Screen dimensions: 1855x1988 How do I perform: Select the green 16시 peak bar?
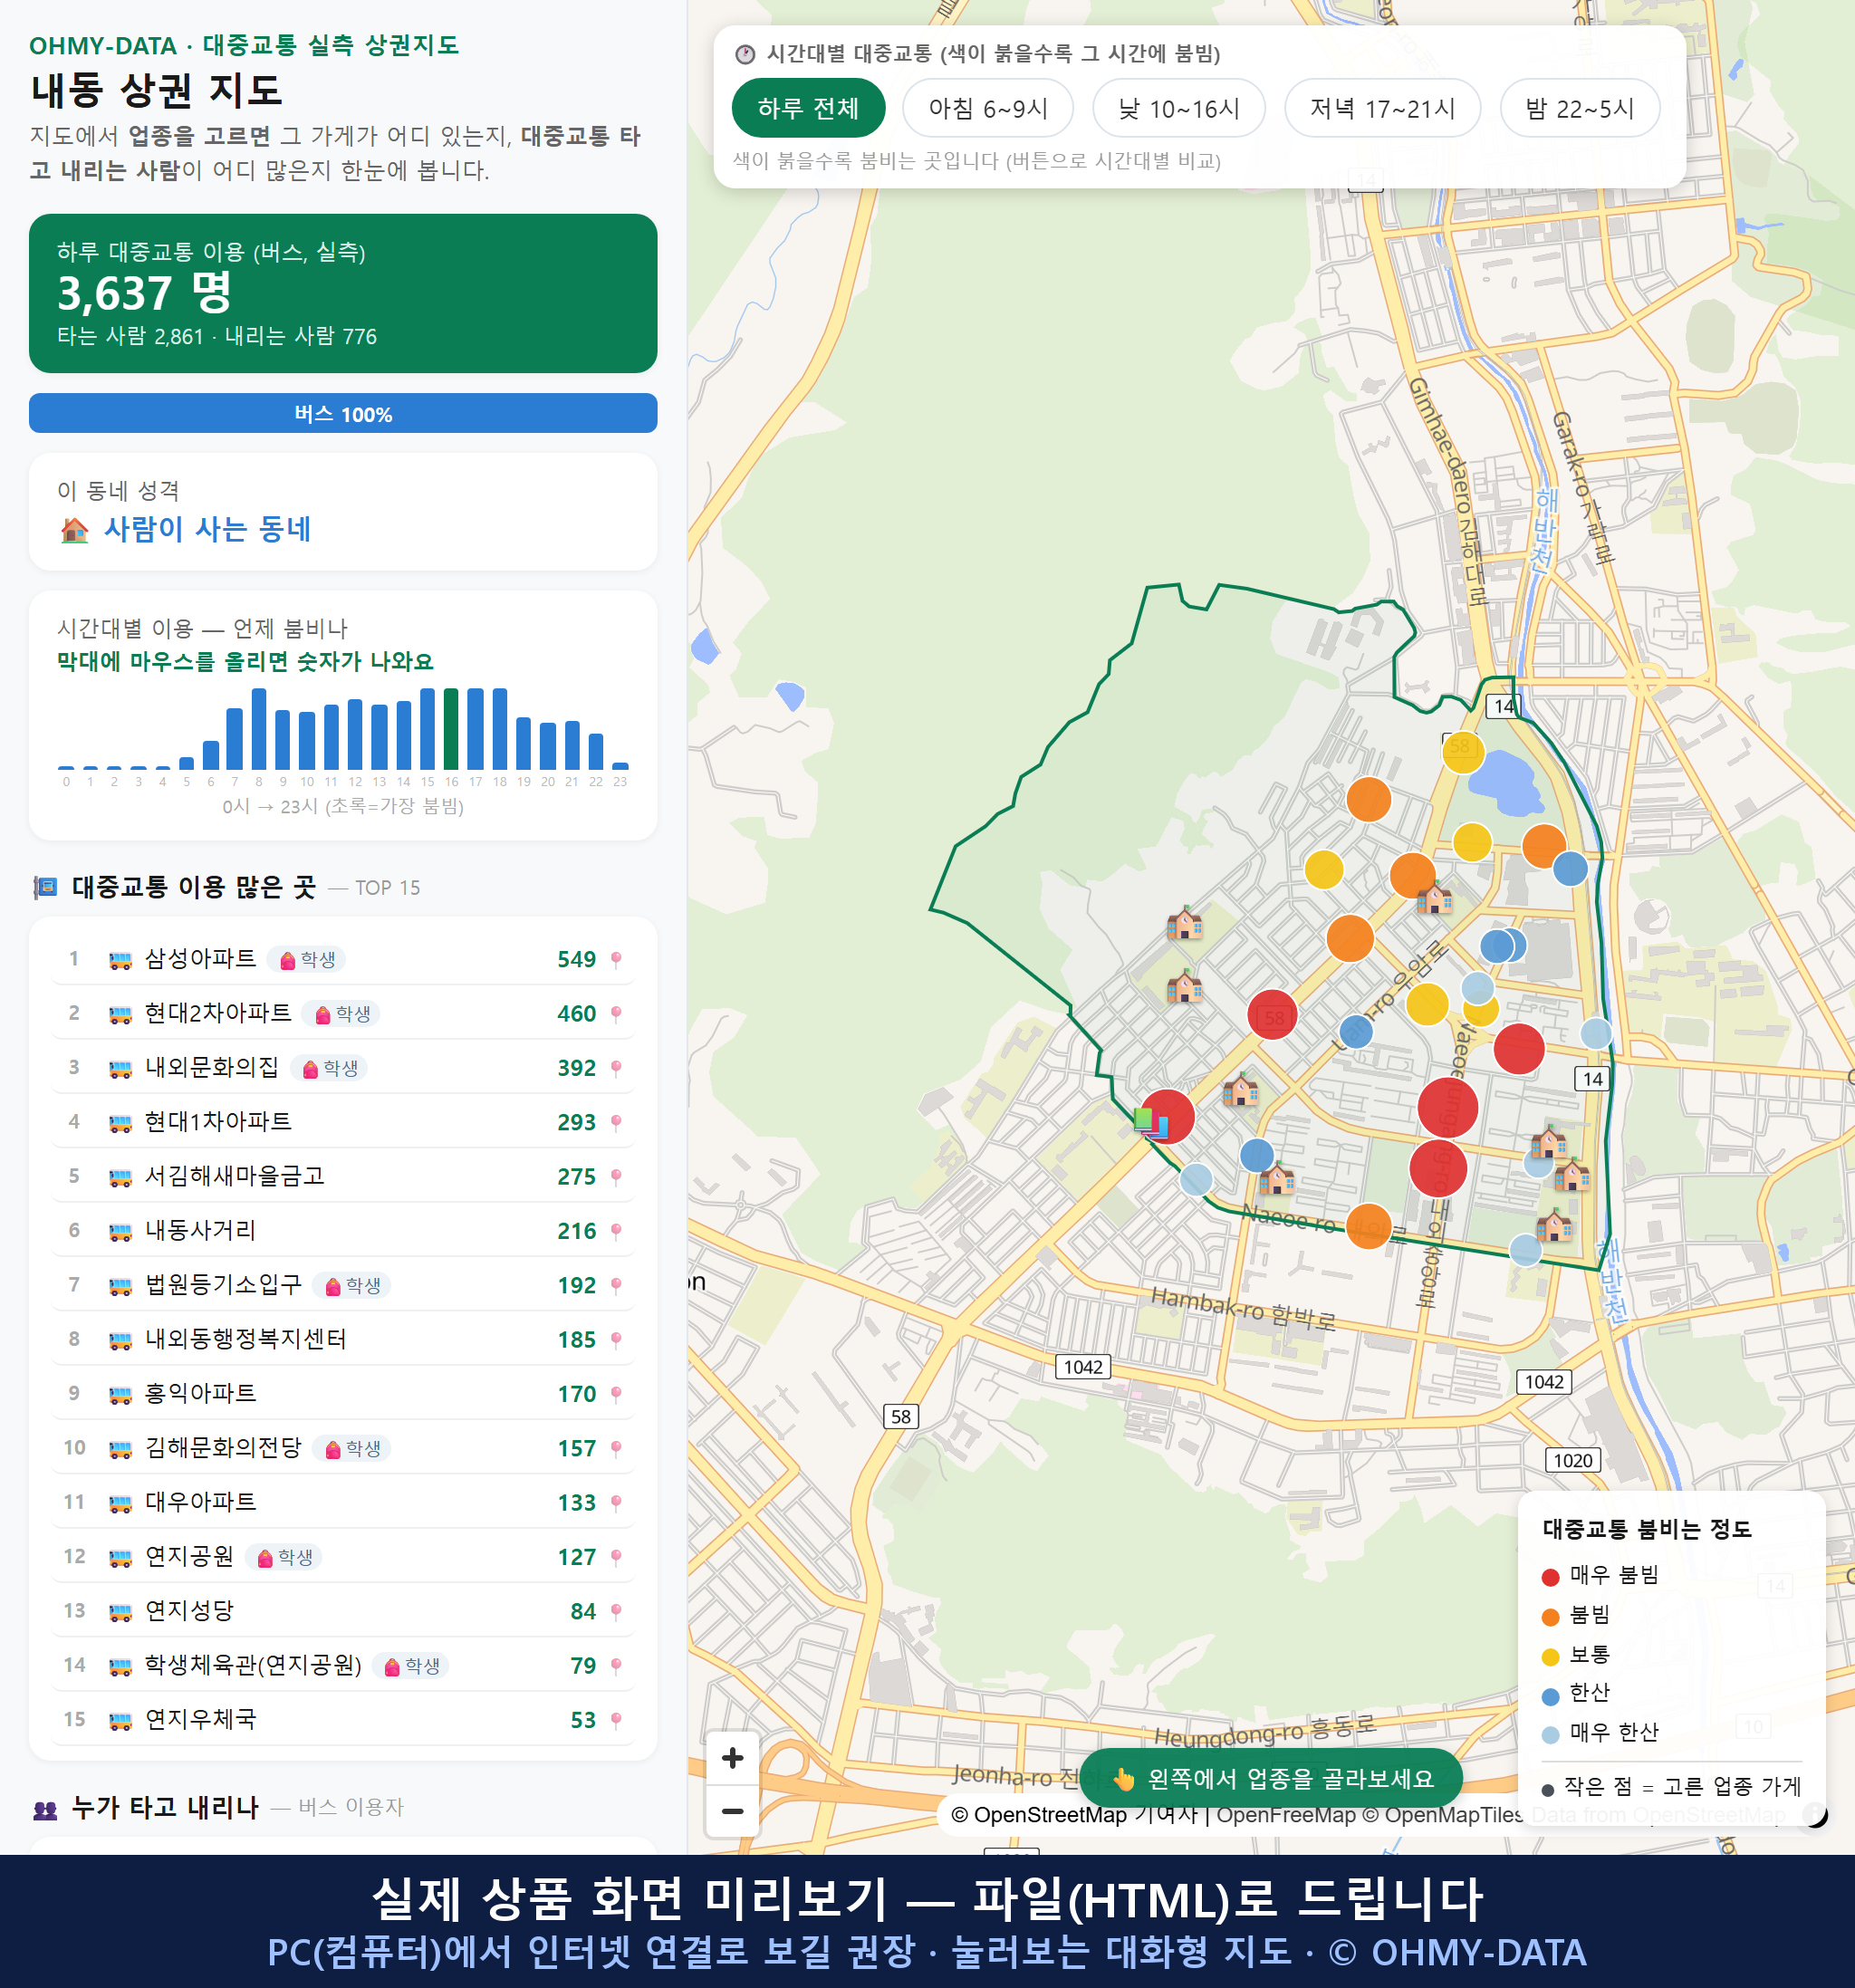pyautogui.click(x=451, y=728)
